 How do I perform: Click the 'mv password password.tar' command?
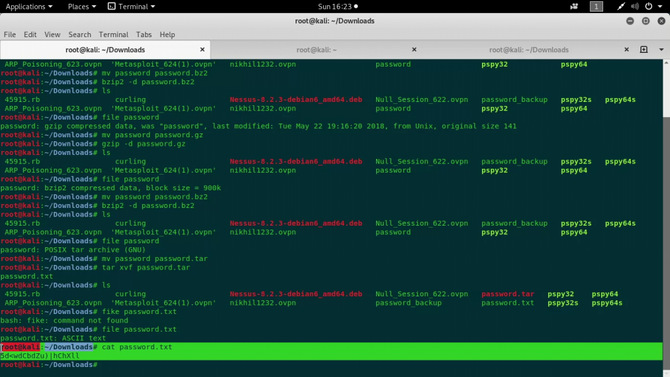155,259
